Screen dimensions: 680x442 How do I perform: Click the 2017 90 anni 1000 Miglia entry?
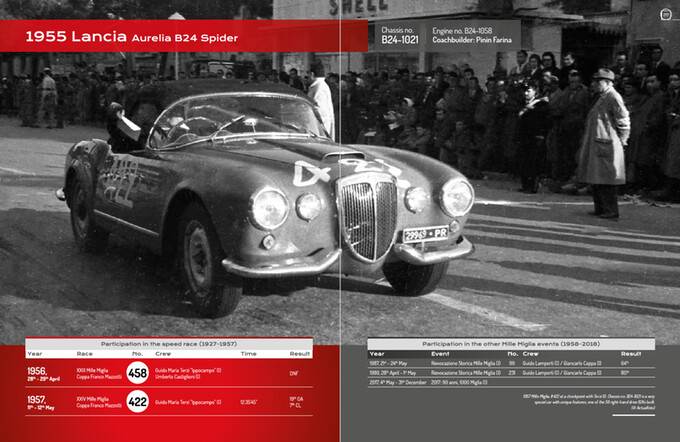[460, 383]
